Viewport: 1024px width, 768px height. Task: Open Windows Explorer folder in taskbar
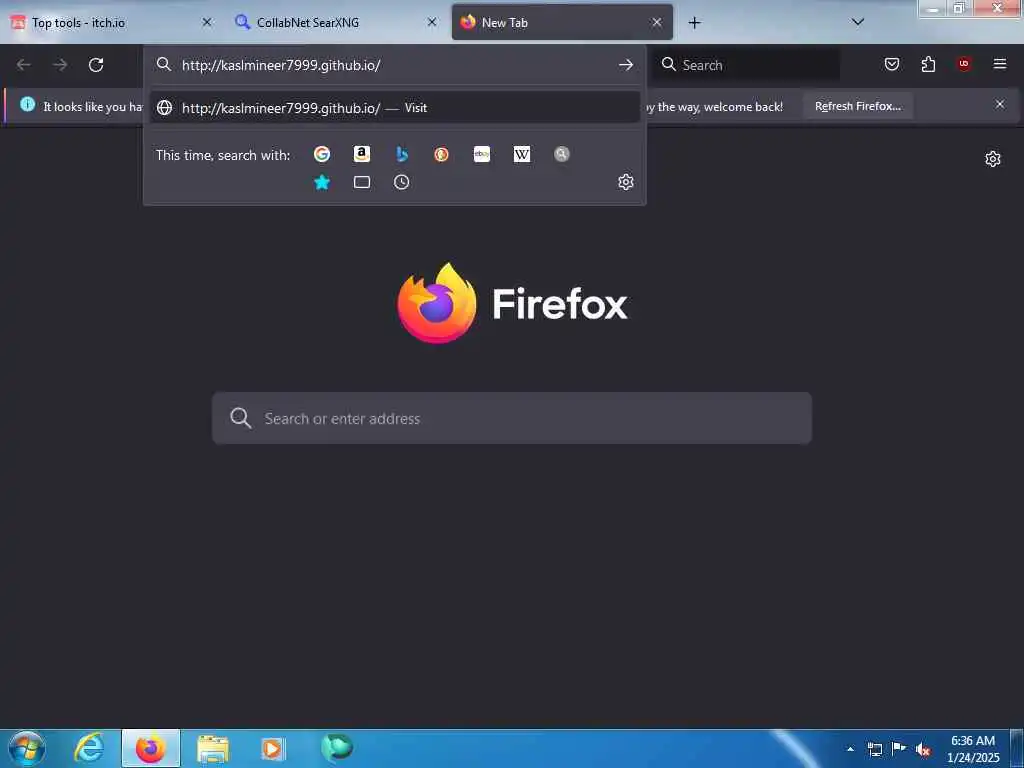tap(213, 748)
